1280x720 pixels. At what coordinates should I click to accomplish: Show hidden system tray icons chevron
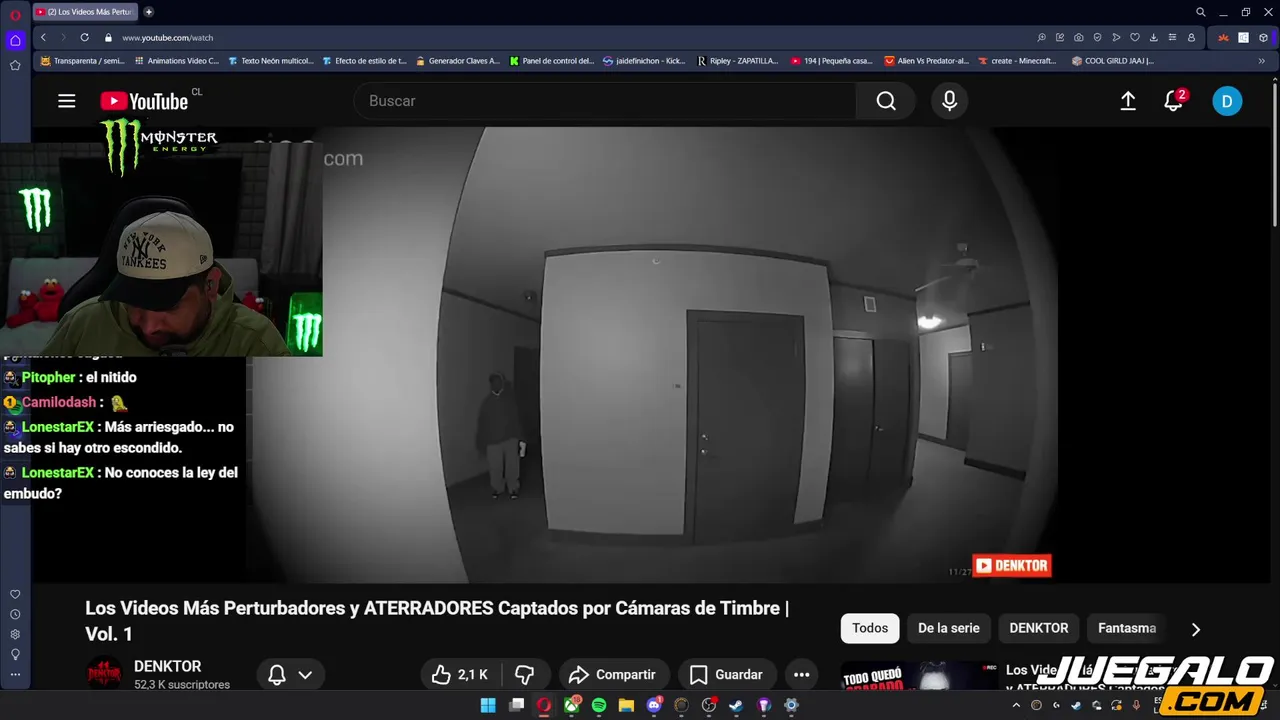(1018, 705)
